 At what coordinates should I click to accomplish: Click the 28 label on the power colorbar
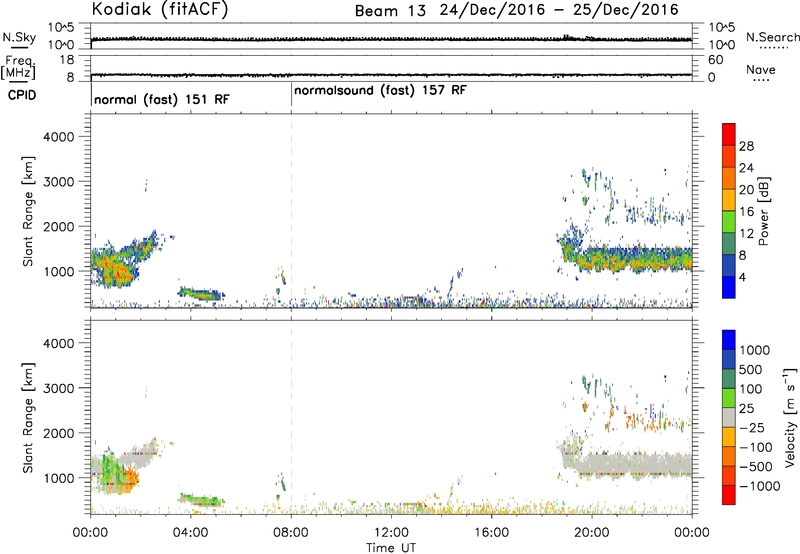746,146
